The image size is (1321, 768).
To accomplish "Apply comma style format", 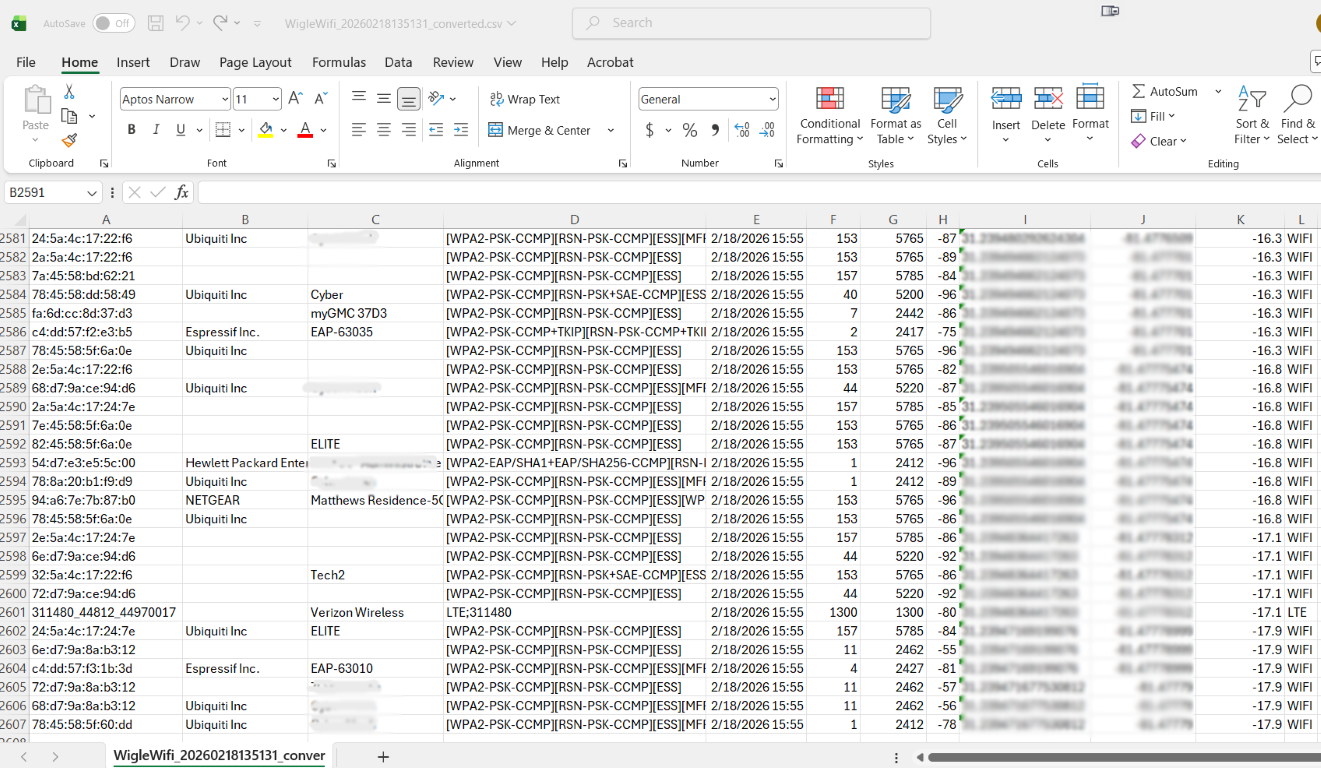I will pyautogui.click(x=715, y=130).
